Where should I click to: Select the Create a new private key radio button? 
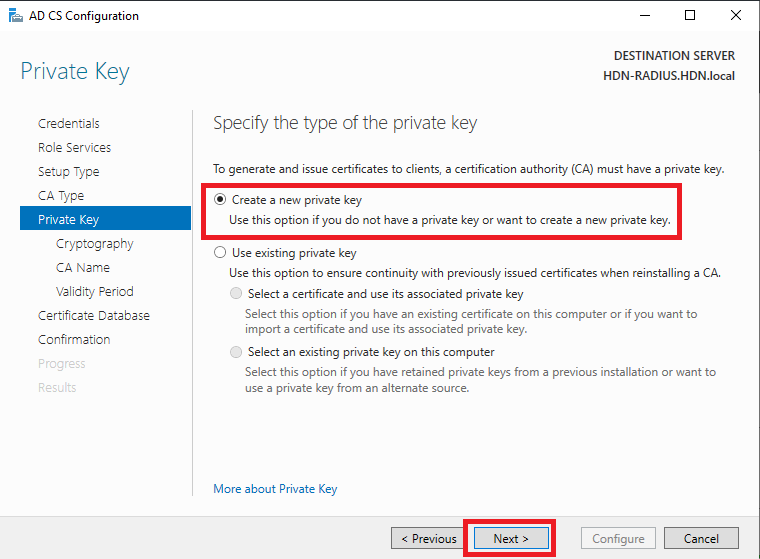point(220,199)
